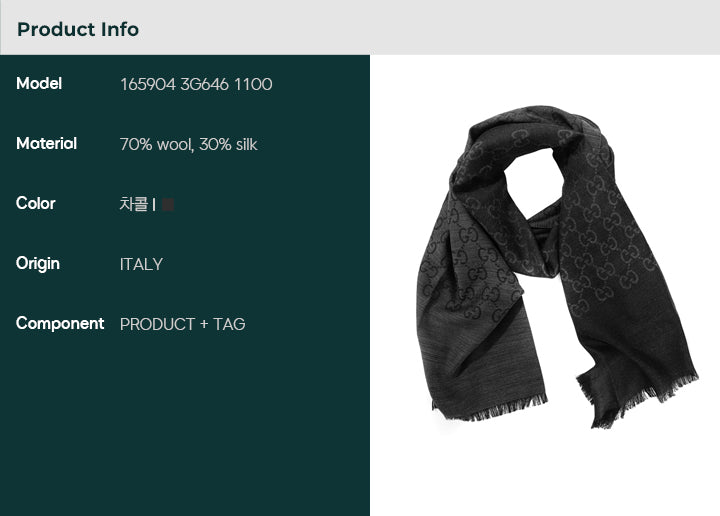Select the model number 165904 3G646 1100
Screen dimensions: 720x516
coord(196,84)
